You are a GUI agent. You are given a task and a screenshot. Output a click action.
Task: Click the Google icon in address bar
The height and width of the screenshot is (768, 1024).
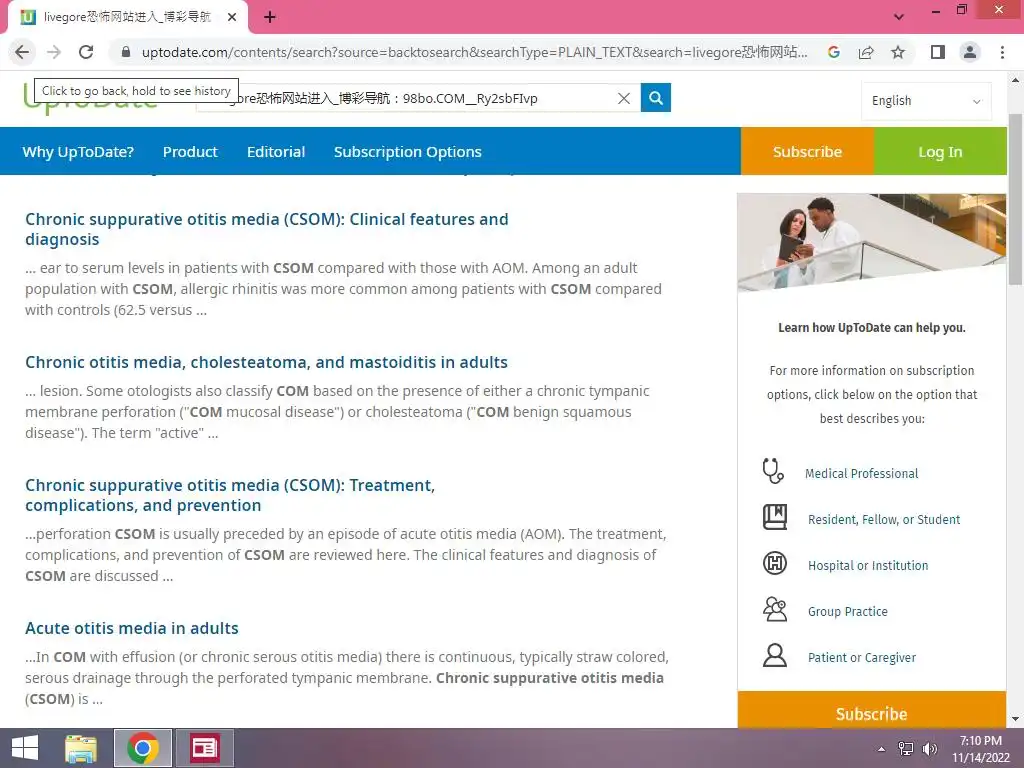point(833,52)
